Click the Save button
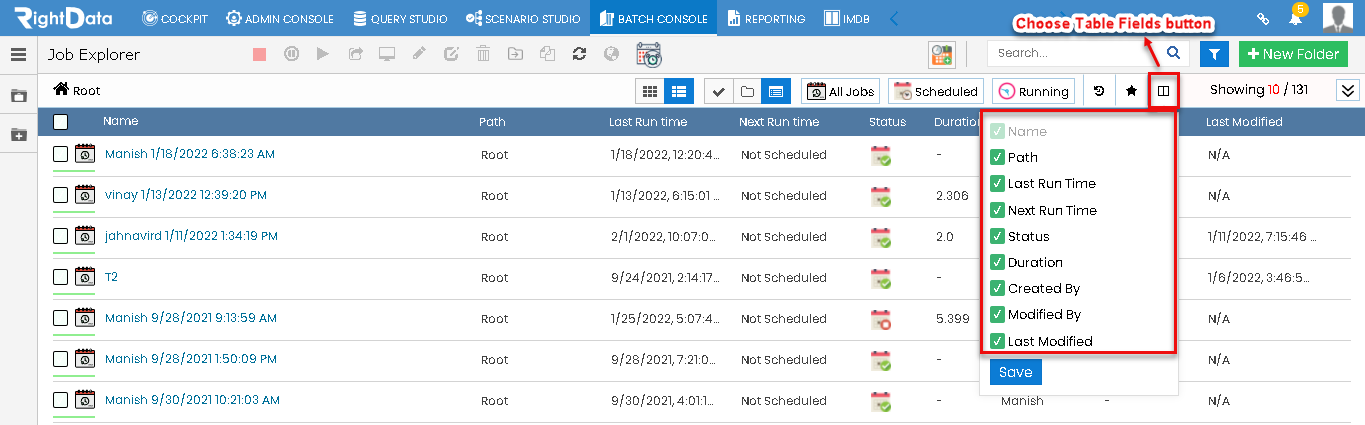 tap(1016, 372)
